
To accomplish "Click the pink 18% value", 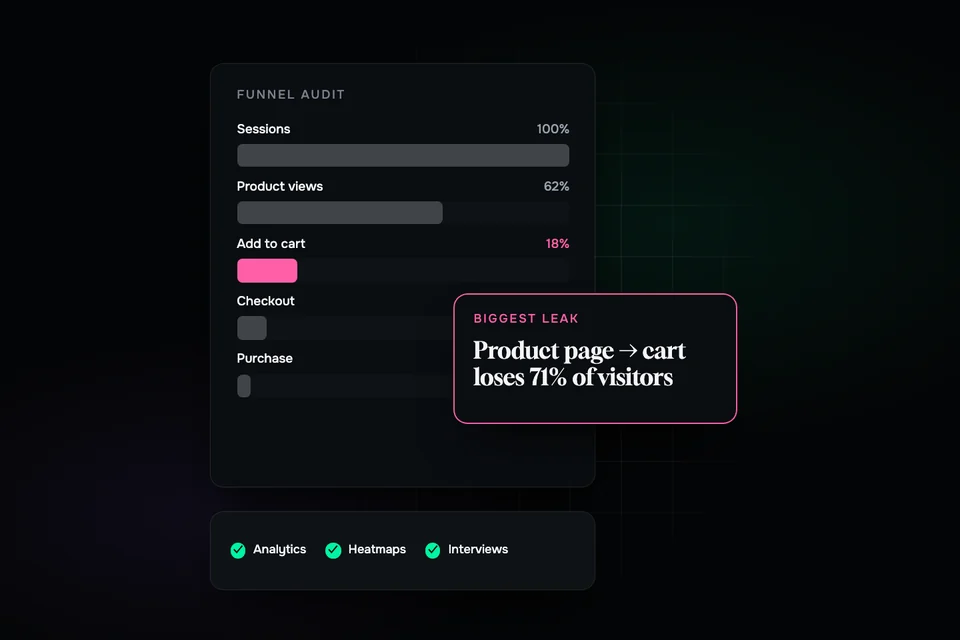I will tap(557, 244).
